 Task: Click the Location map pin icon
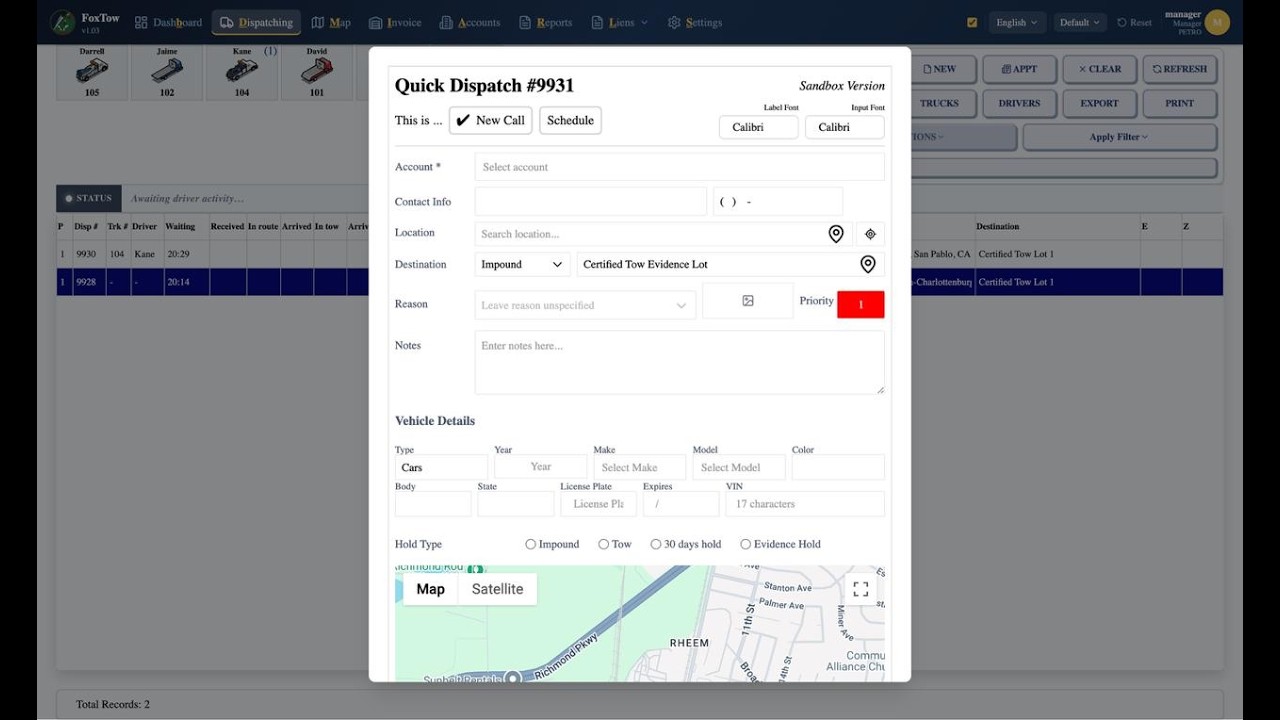pyautogui.click(x=836, y=234)
